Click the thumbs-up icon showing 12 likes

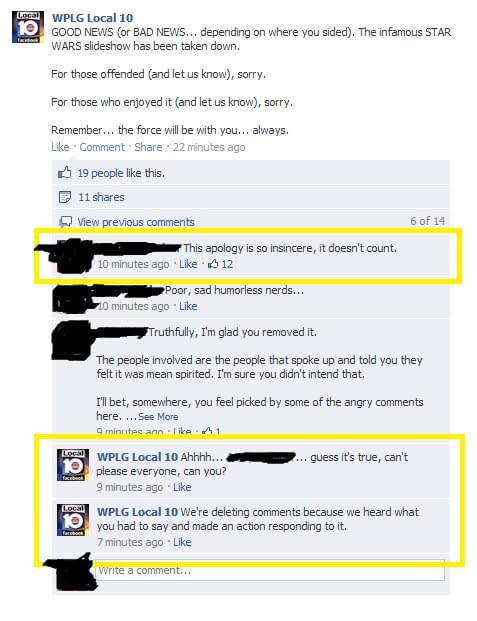click(213, 264)
